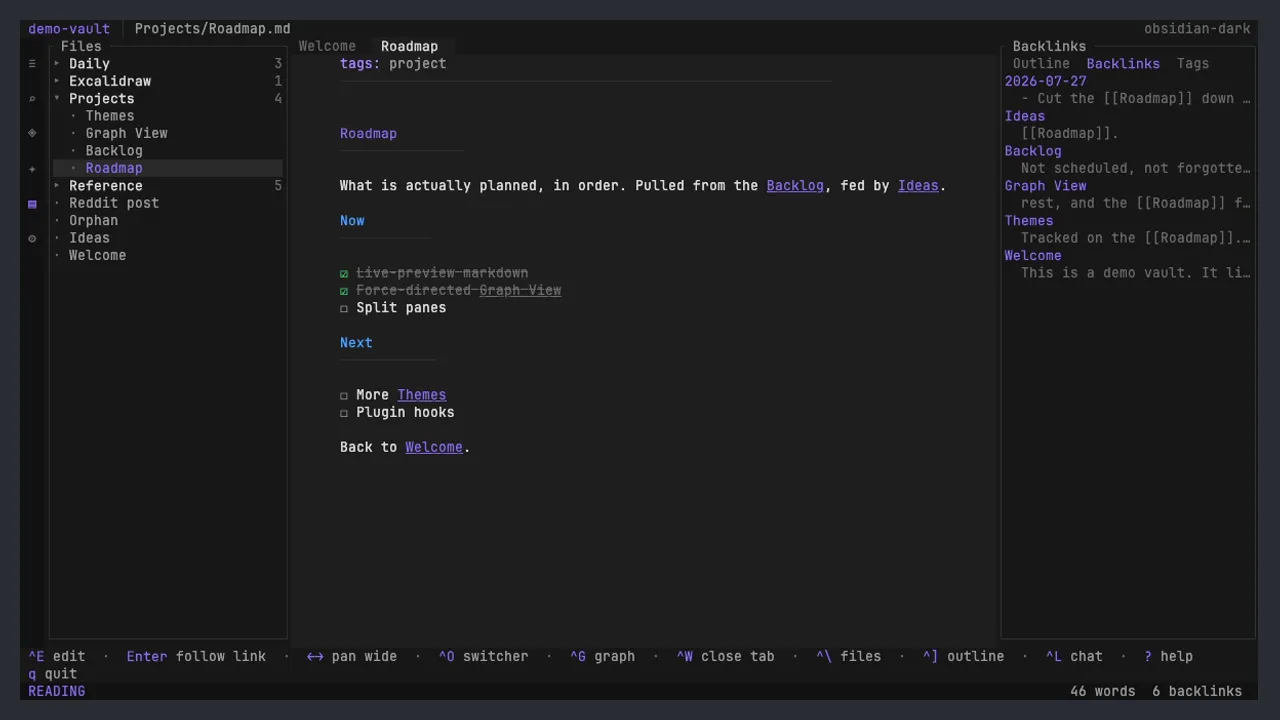Open backlink source '2026-07-27'

1045,81
